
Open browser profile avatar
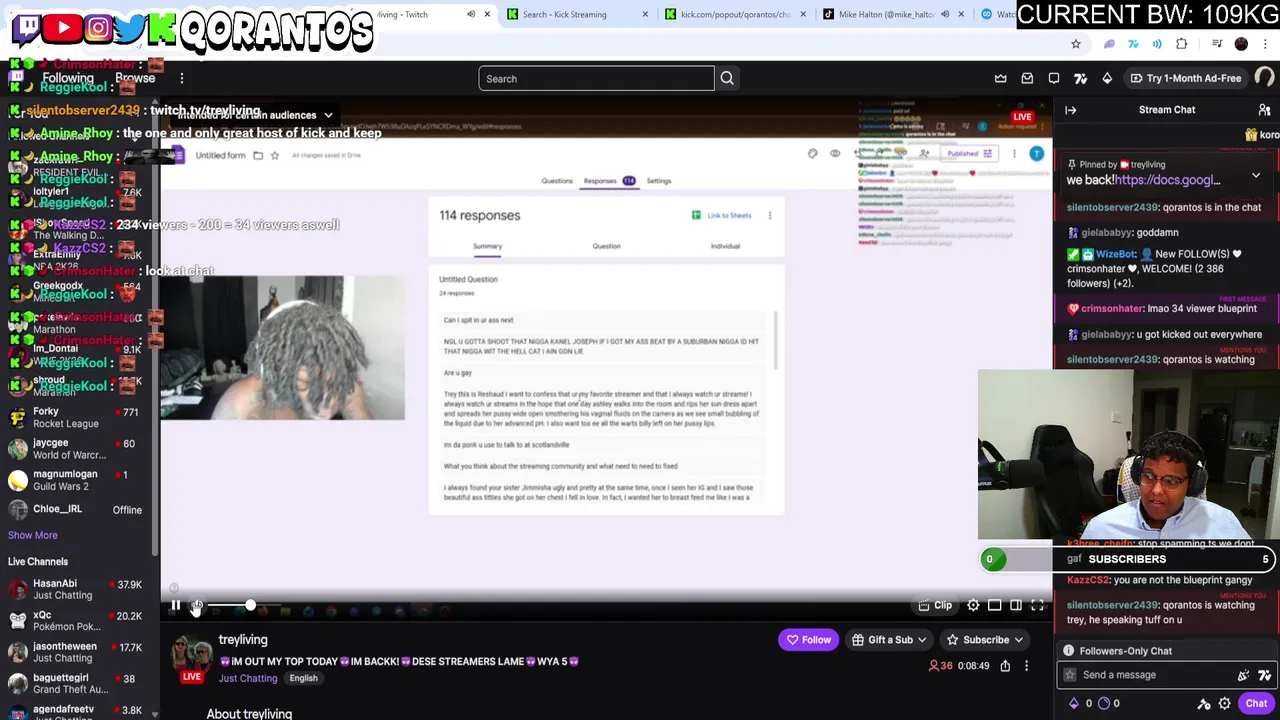pyautogui.click(x=1241, y=44)
